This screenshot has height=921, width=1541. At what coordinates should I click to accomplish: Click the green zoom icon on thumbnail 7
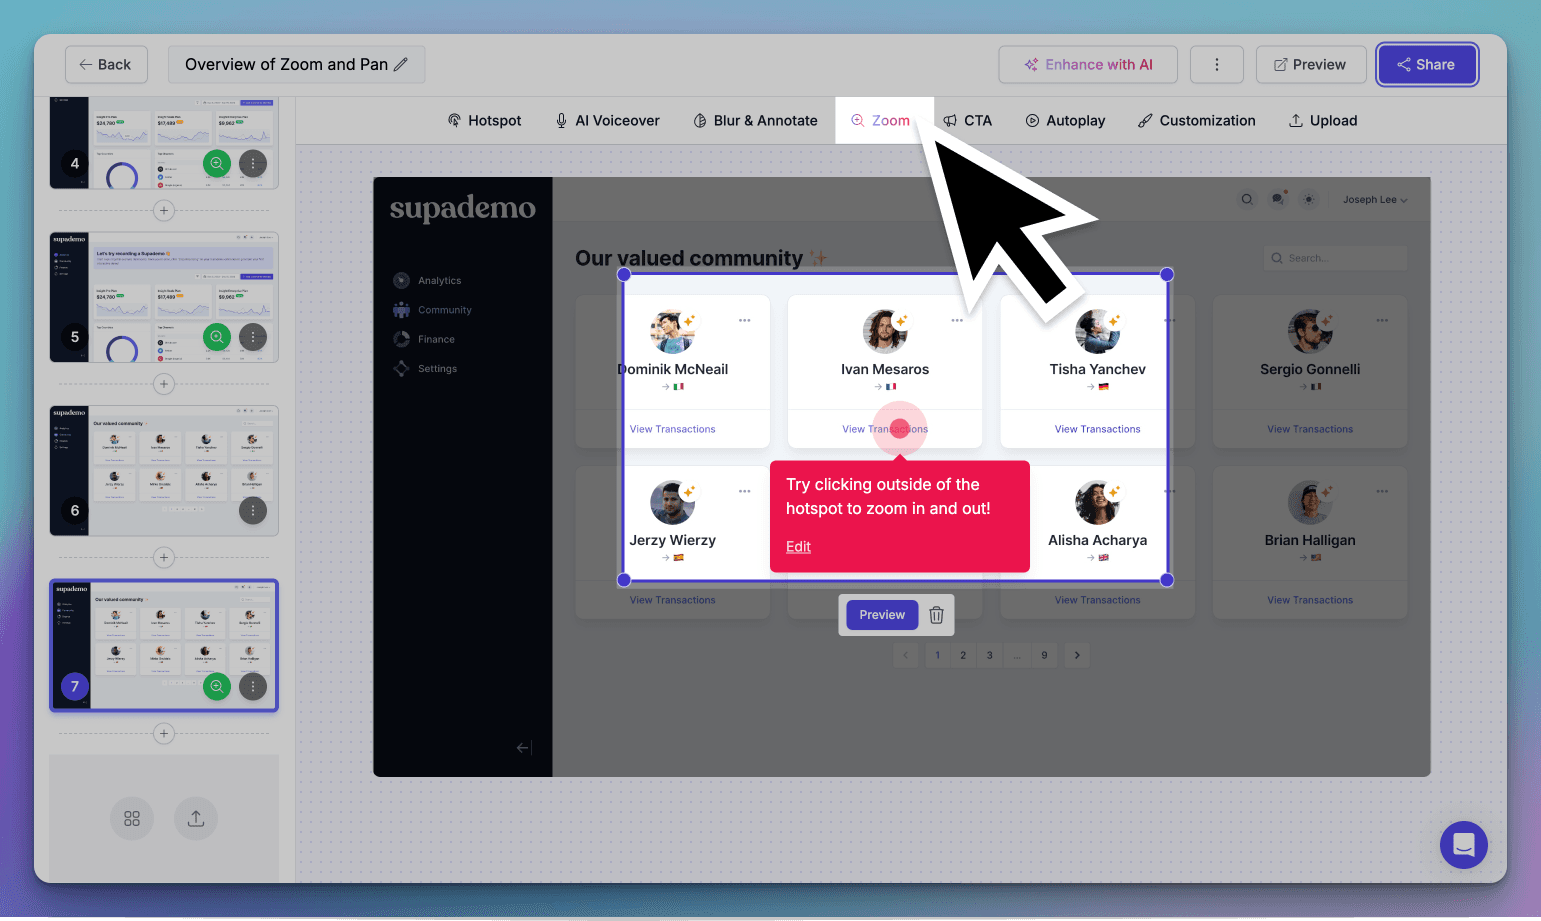click(217, 686)
